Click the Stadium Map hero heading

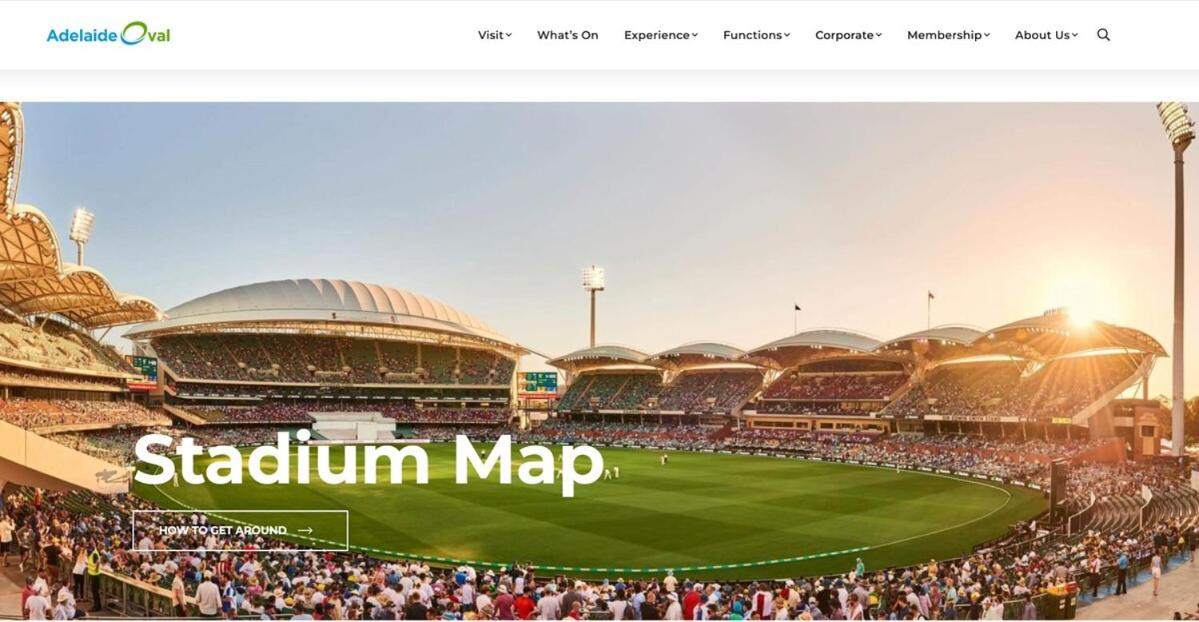click(369, 461)
